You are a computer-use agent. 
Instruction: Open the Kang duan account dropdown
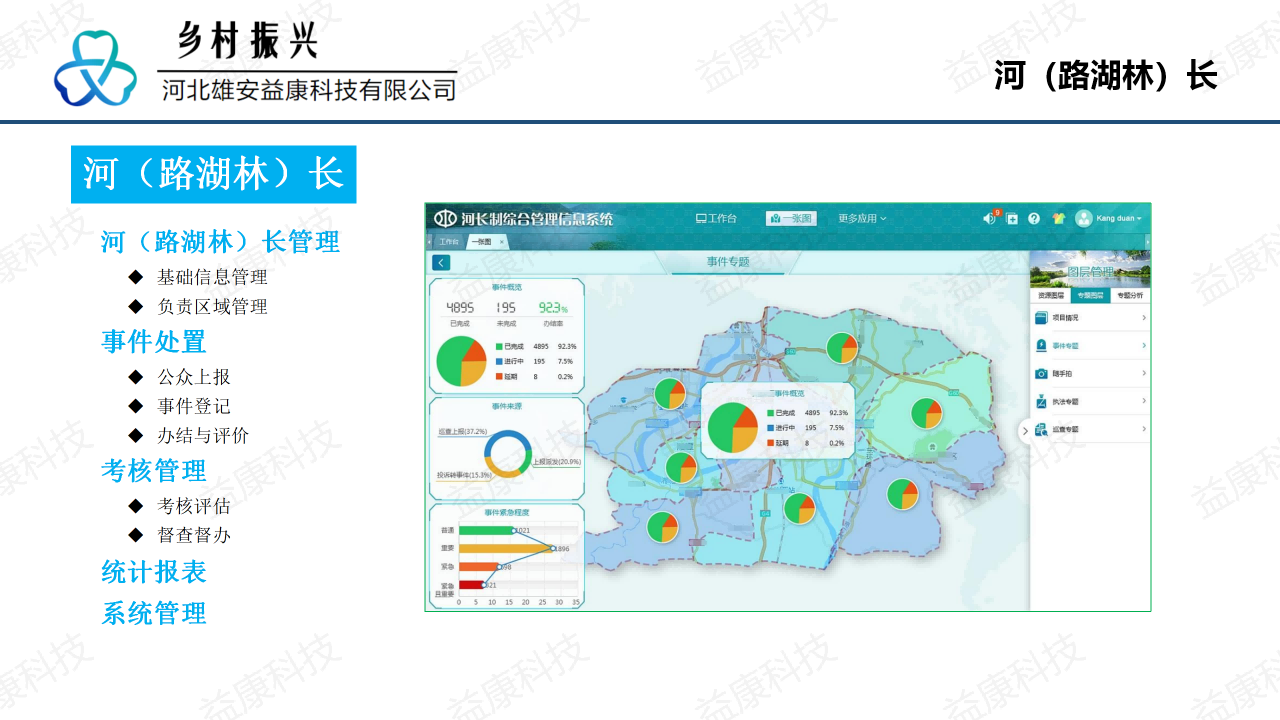[x=1119, y=218]
